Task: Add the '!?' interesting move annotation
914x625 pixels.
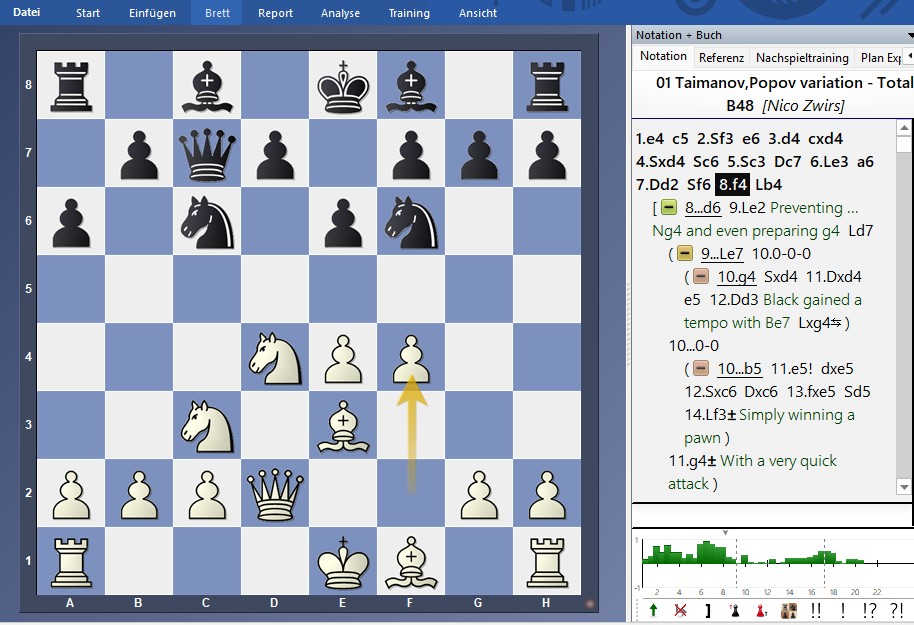Action: pos(869,610)
